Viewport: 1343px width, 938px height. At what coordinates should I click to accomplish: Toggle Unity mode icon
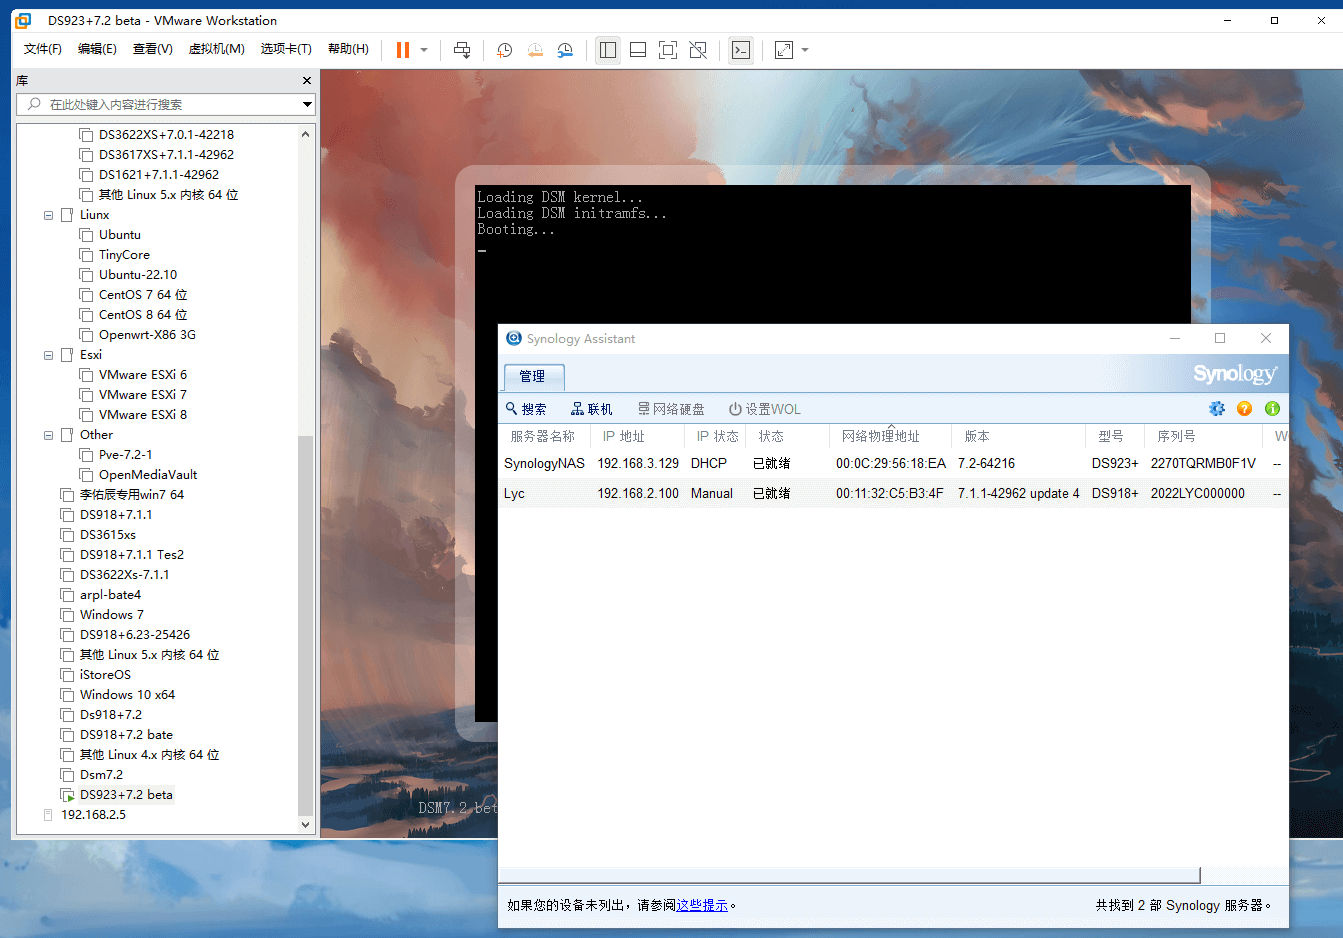698,50
